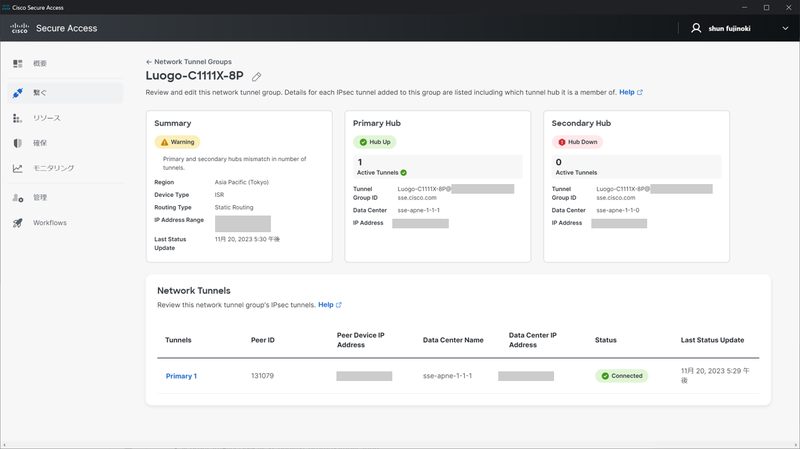Click Cisco Secure Access title bar app icon
800x449 pixels.
click(6, 7)
